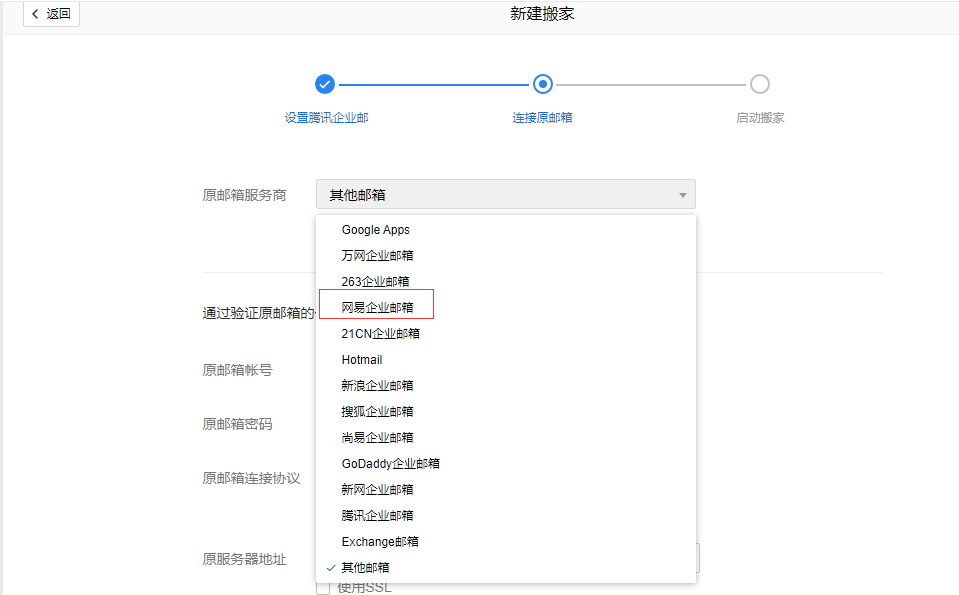959x595 pixels.
Task: Select 新浪企业邮箱 provider option
Action: click(376, 385)
